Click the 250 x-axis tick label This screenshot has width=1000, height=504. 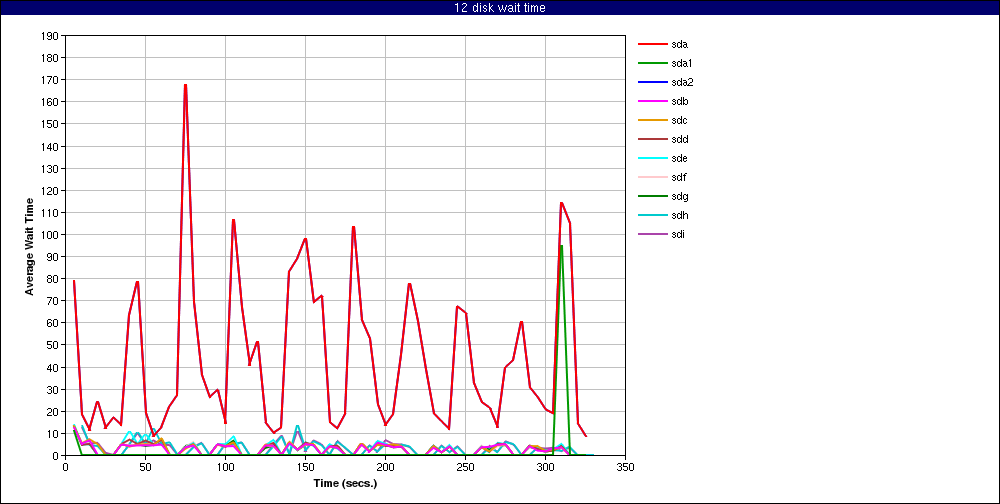pos(465,467)
